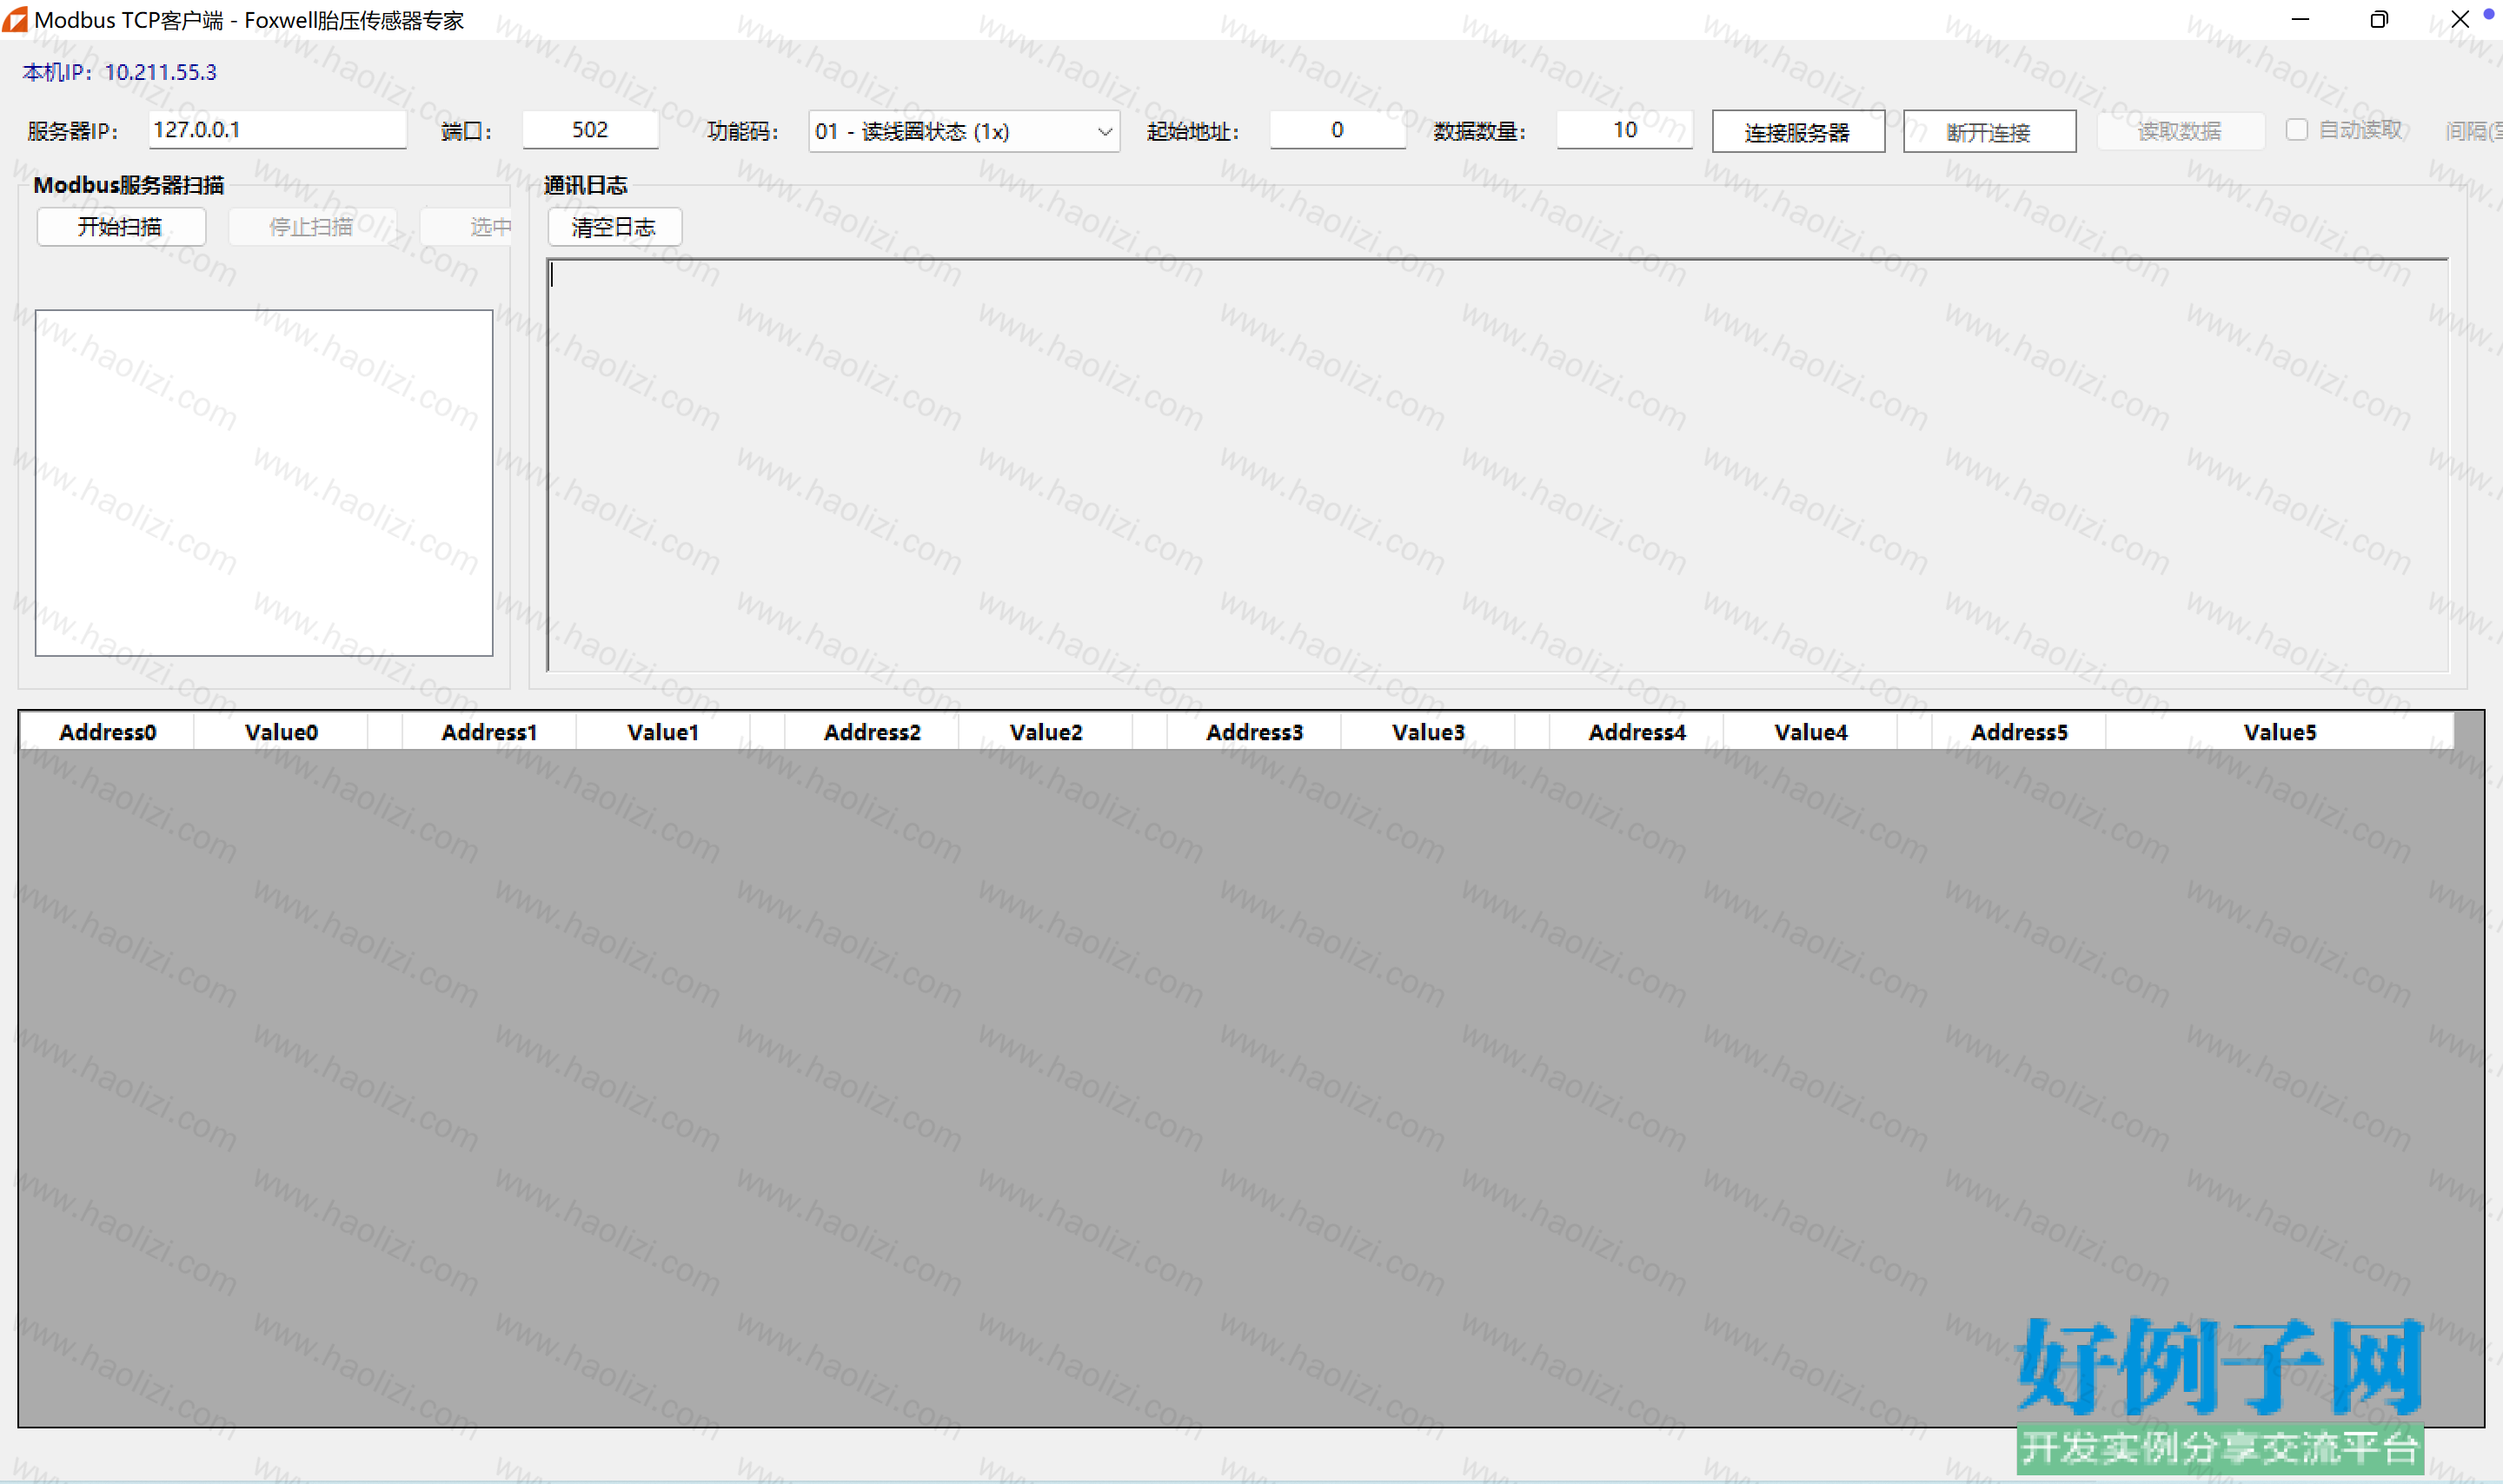Click 清空日志 to clear the log

(614, 227)
